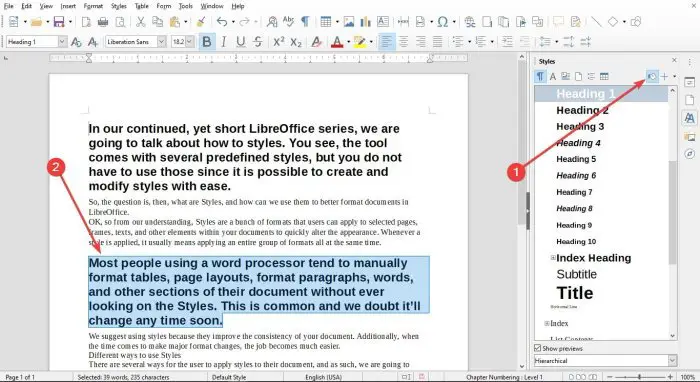
Task: Apply Heading 2 style from list
Action: click(x=582, y=110)
